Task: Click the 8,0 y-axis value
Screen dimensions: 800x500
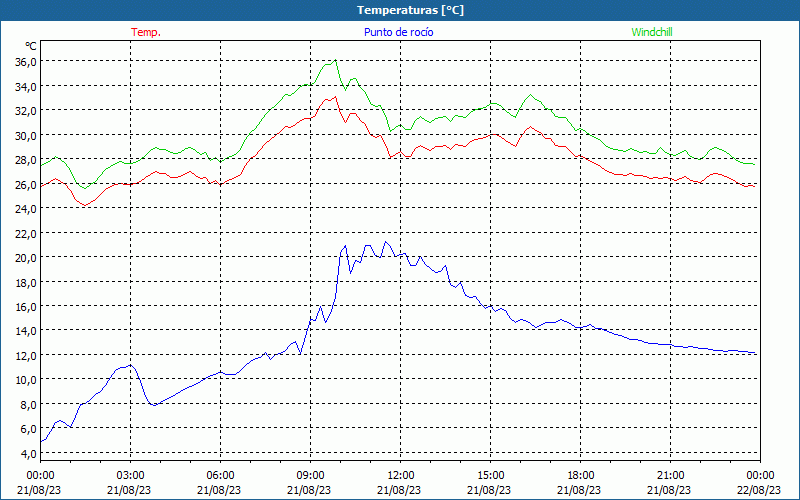Action: pyautogui.click(x=28, y=405)
